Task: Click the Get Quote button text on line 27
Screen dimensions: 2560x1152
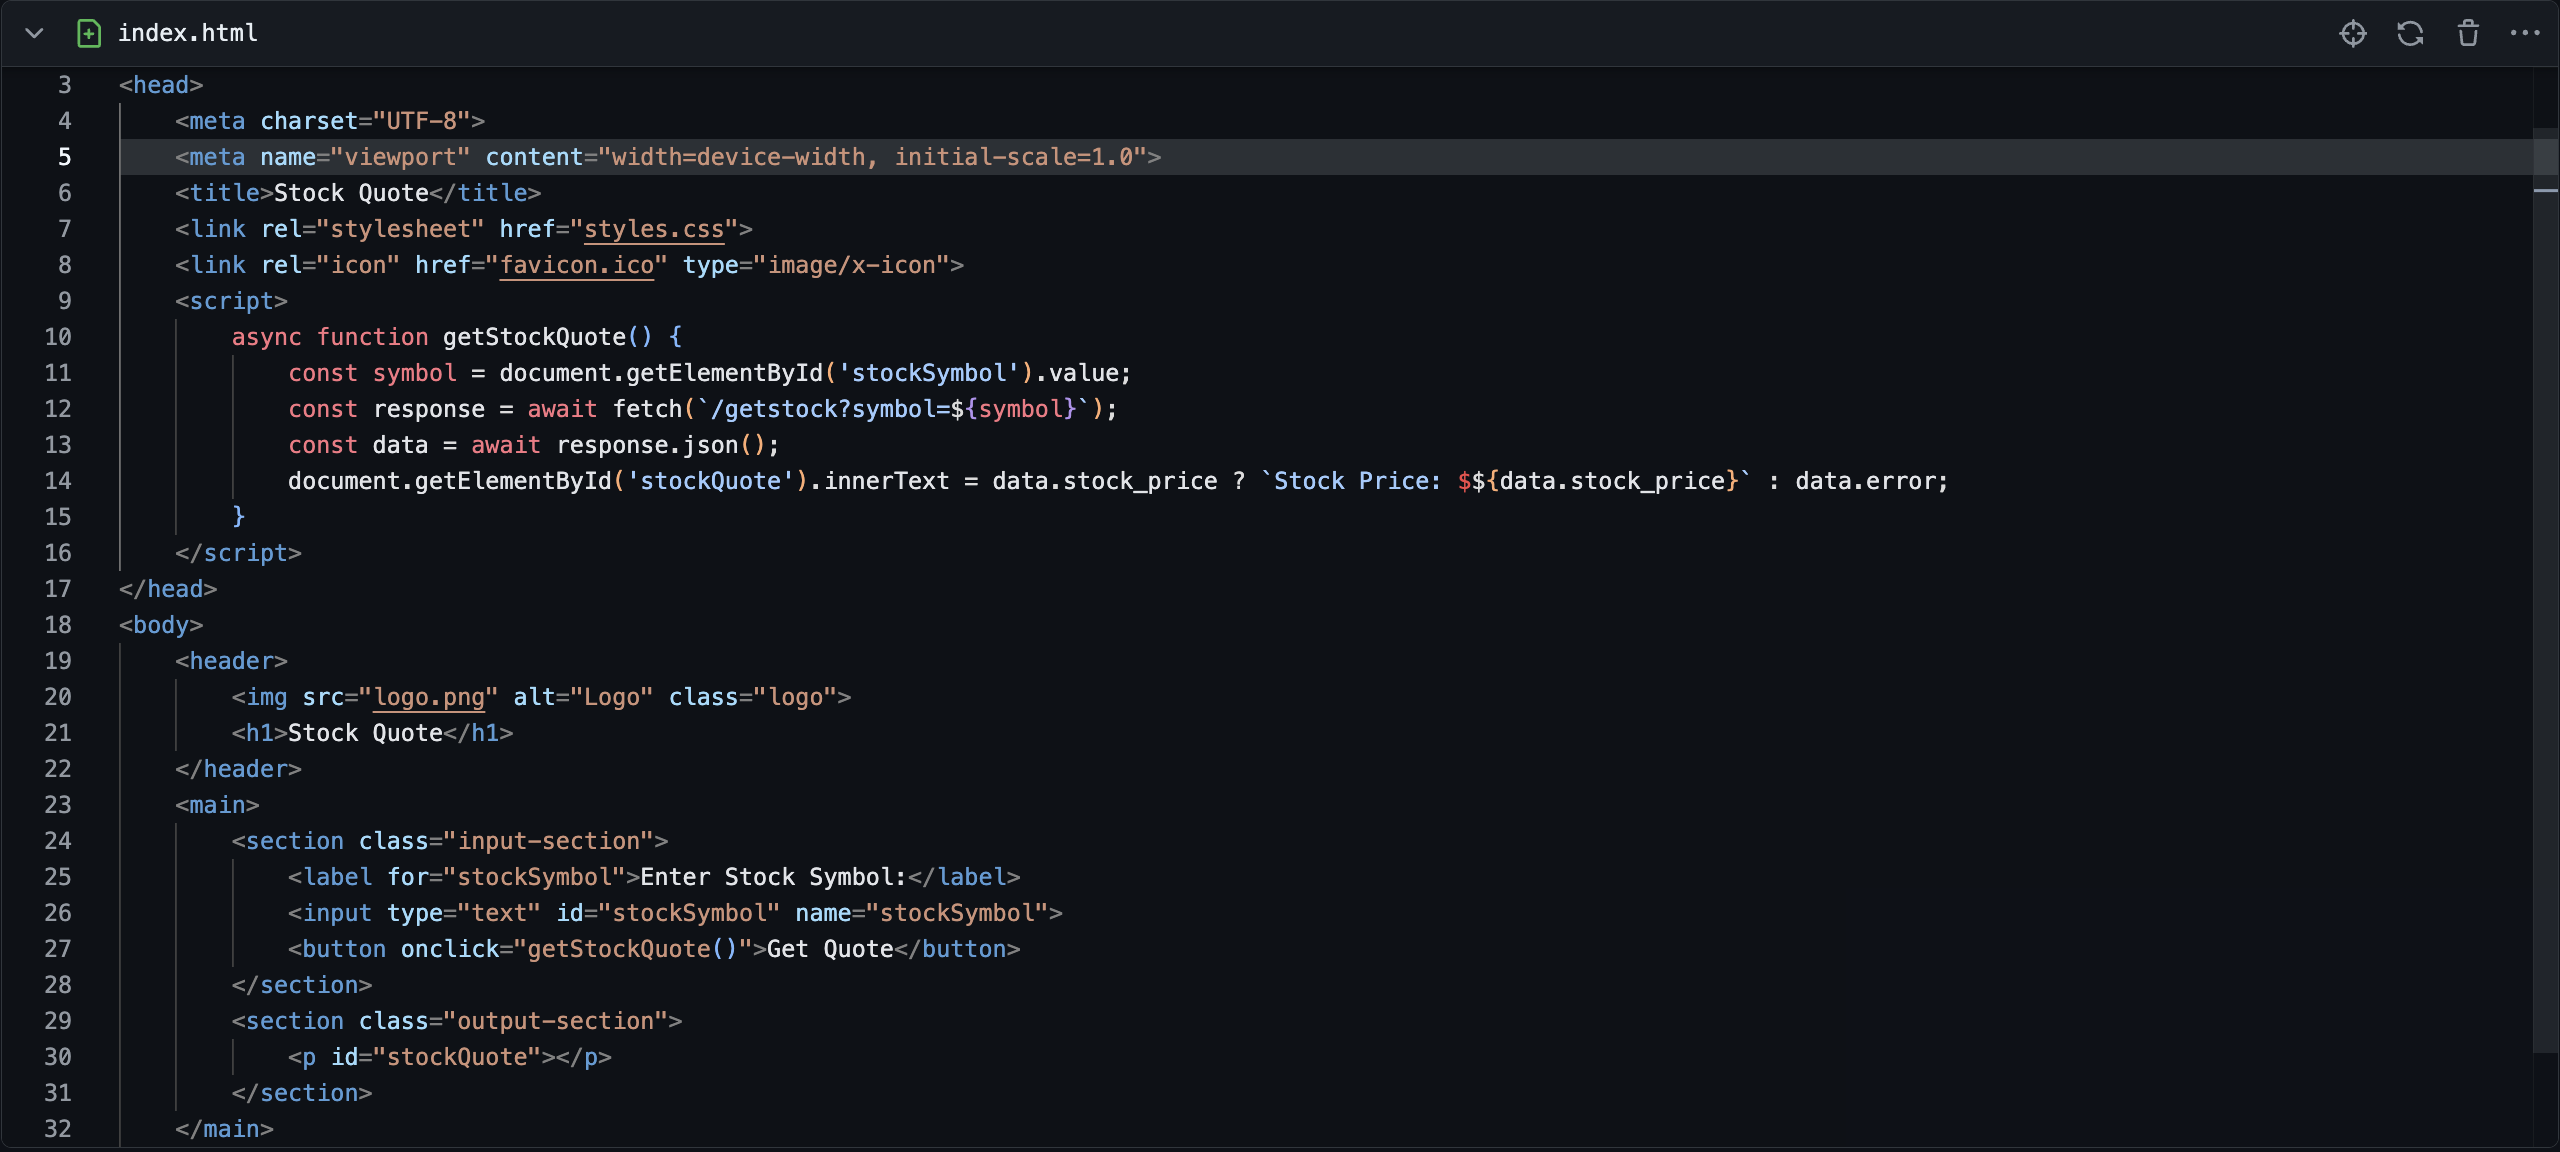Action: pos(830,949)
